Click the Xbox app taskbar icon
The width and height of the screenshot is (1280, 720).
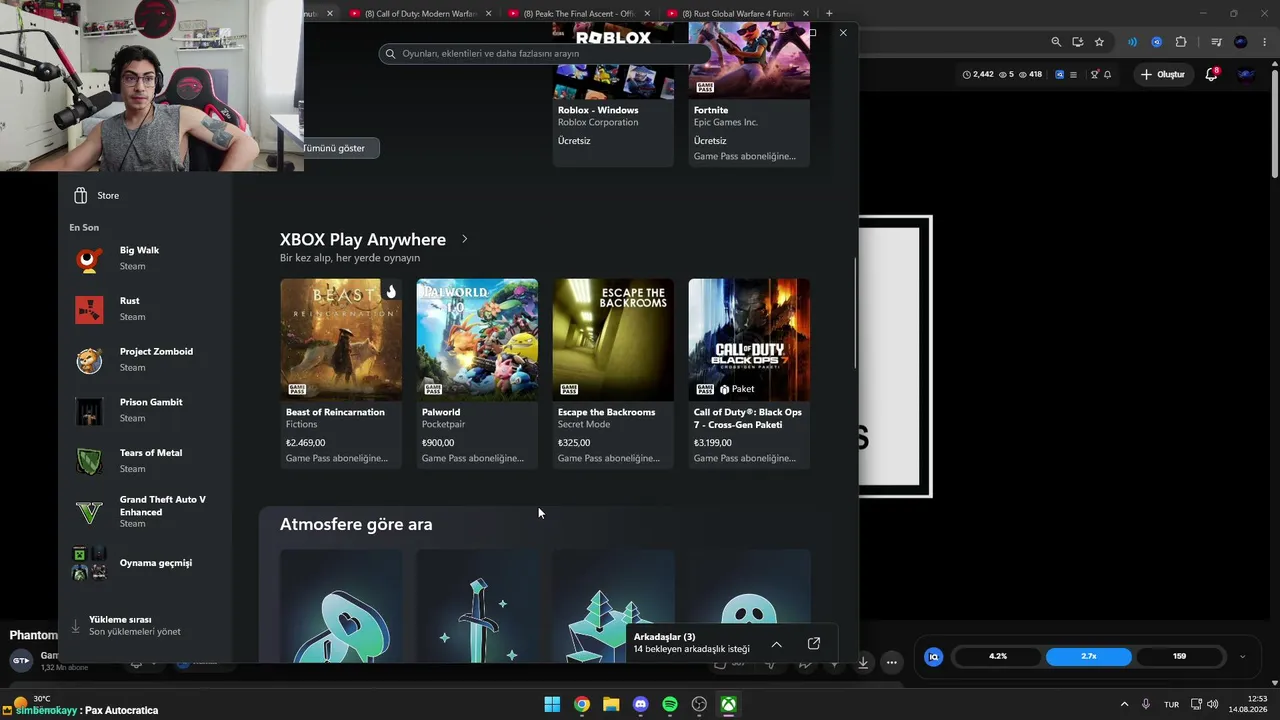click(730, 704)
